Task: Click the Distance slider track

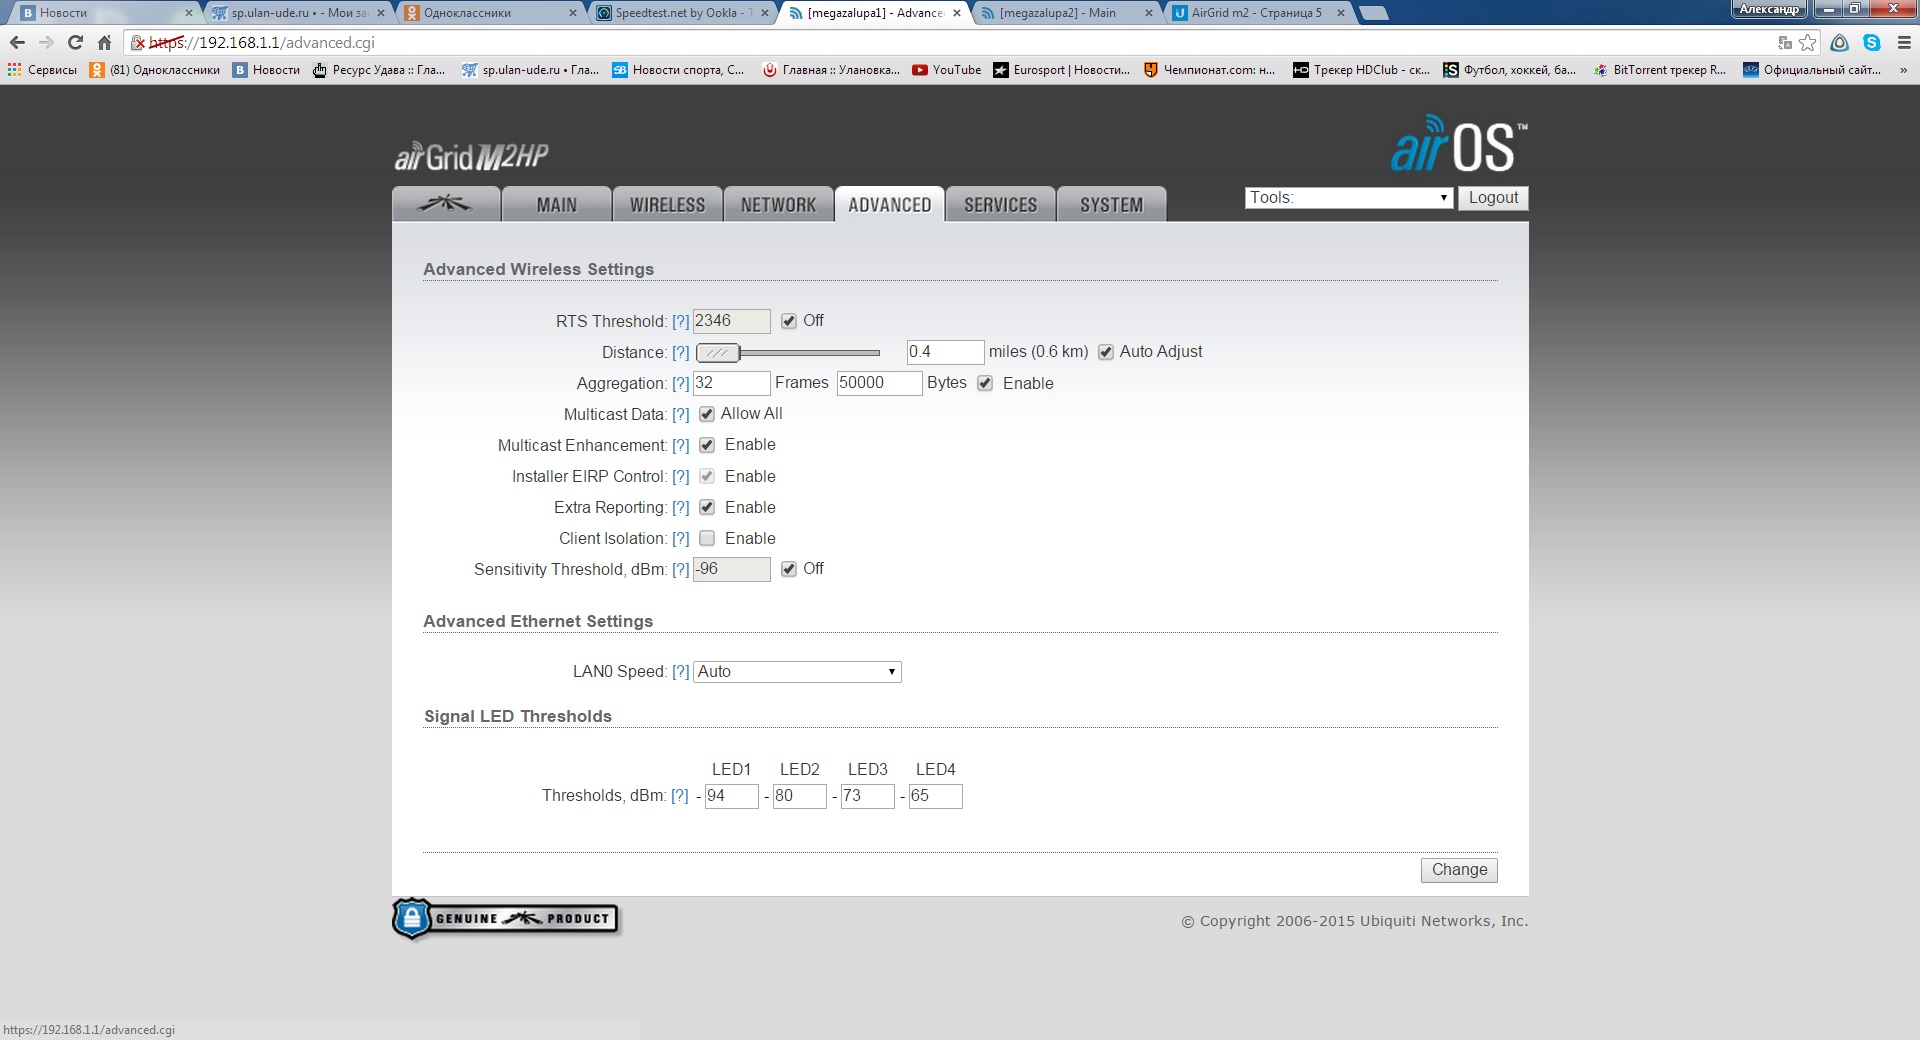Action: coord(810,353)
